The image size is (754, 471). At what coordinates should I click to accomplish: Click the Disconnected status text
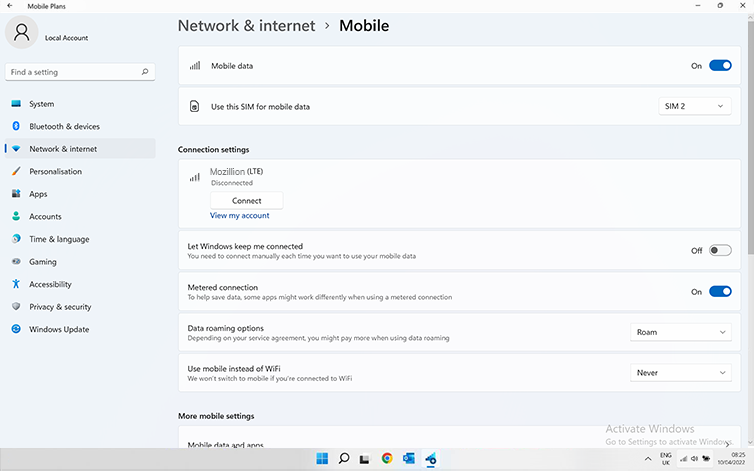pos(232,183)
